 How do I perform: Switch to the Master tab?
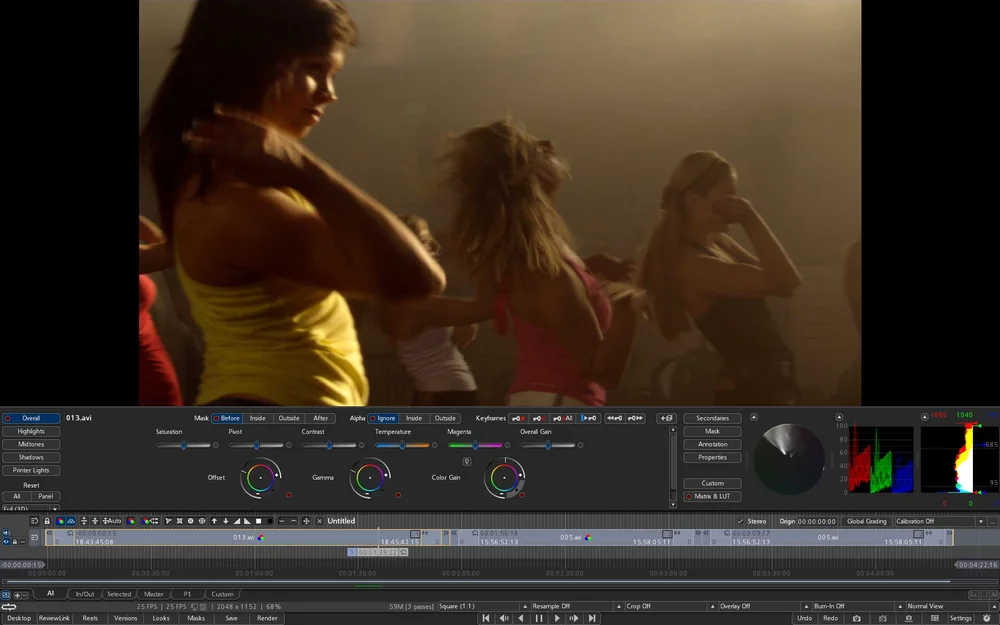point(154,594)
